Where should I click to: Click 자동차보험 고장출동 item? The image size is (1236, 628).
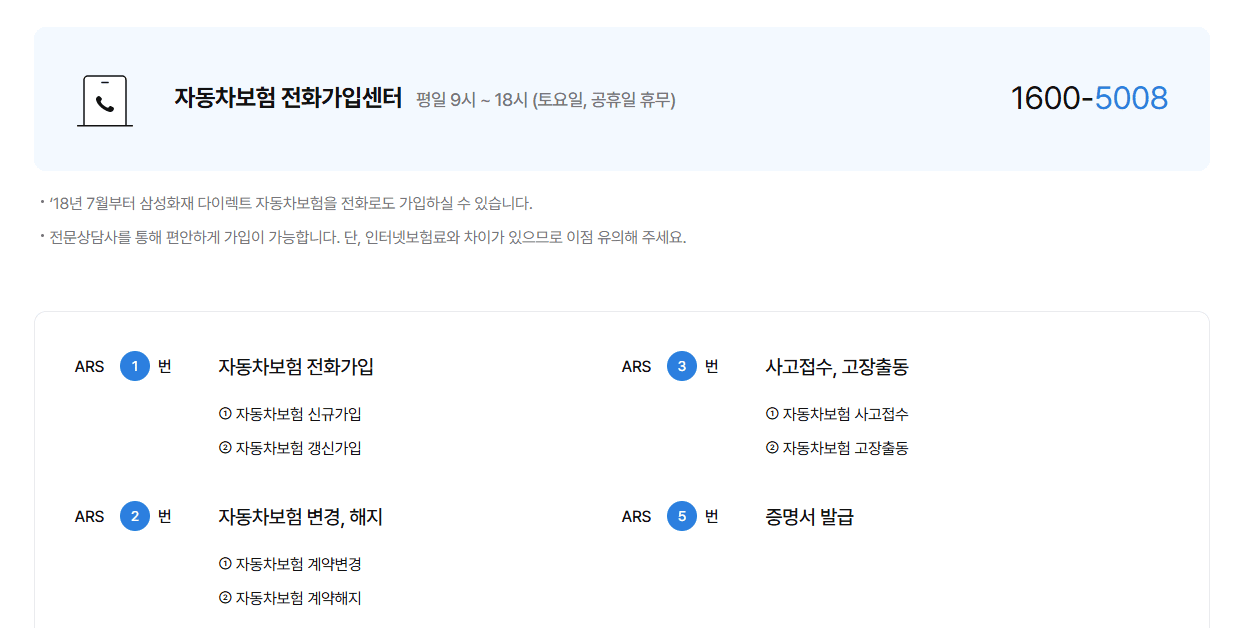click(x=837, y=448)
